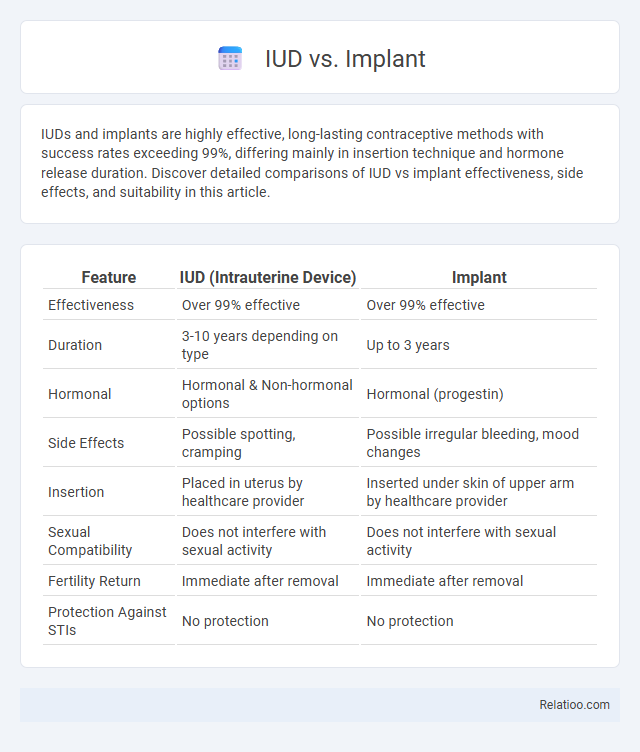Click the 'Up to 3 years' cell
Screen dimensions: 640x752
[408, 345]
